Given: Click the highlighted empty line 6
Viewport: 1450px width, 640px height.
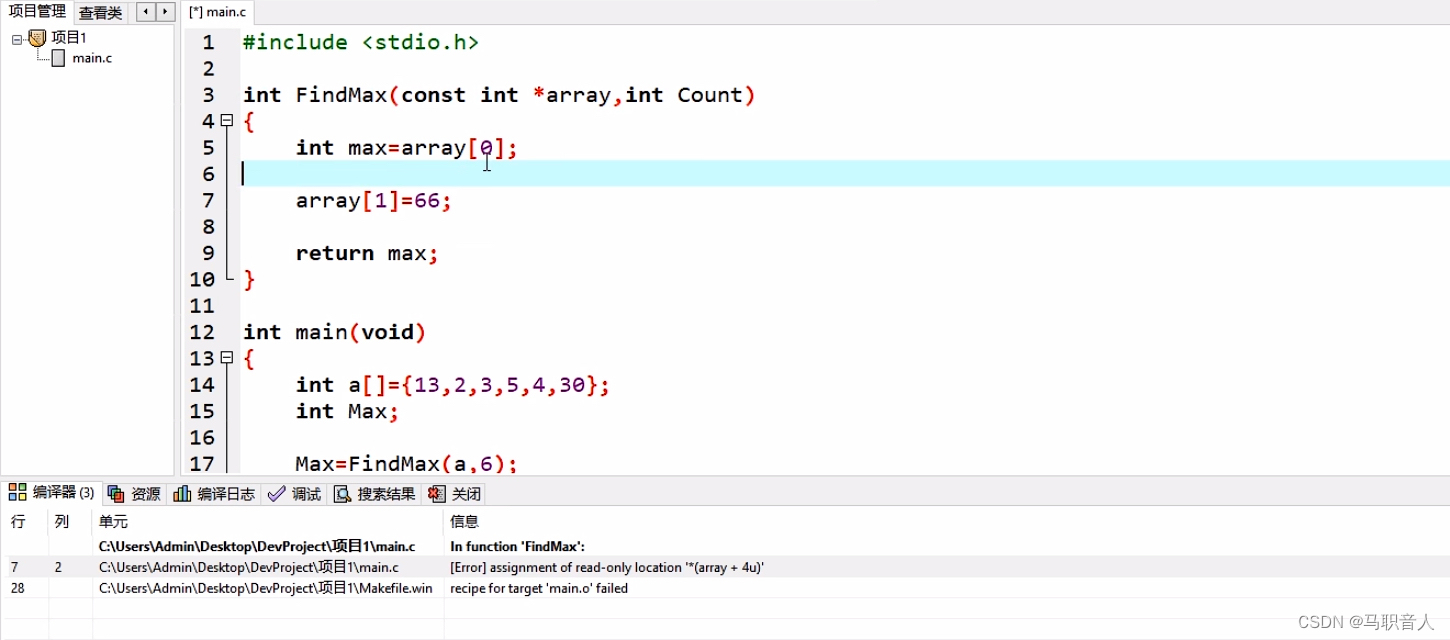Looking at the screenshot, I should pyautogui.click(x=845, y=174).
